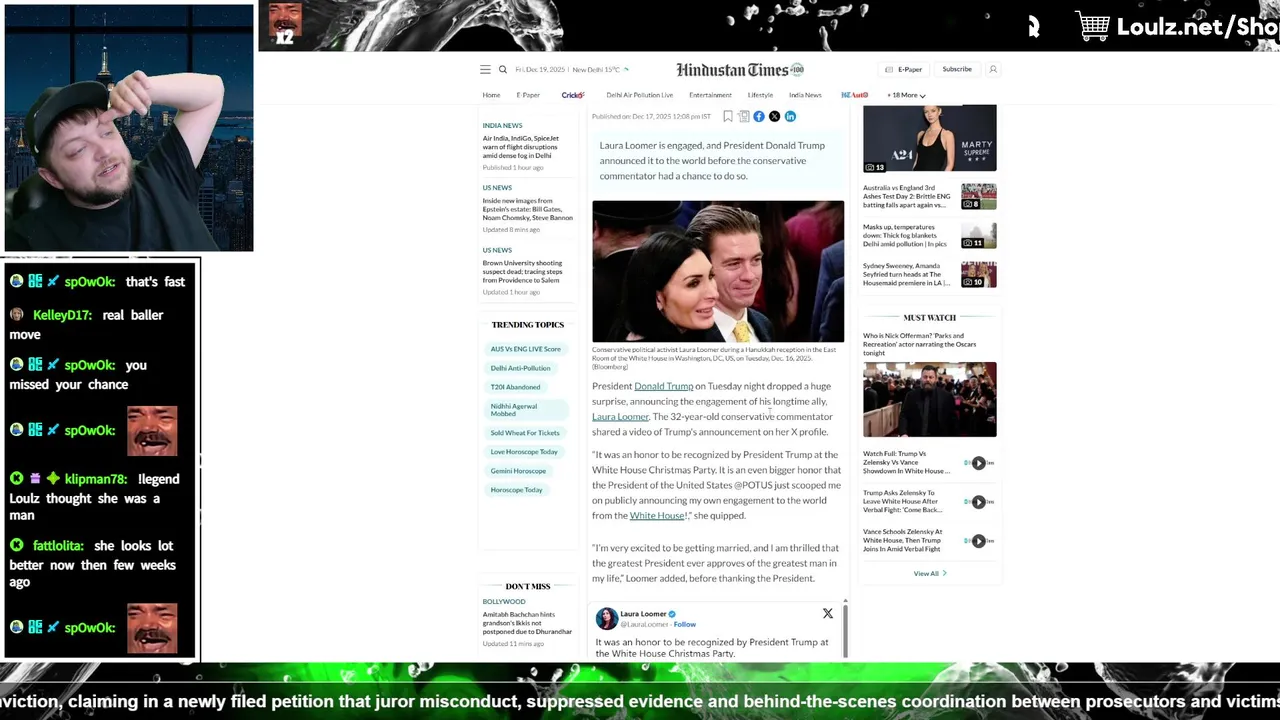The image size is (1280, 720).
Task: Play the Trump Asks Zelensky To Leave video
Action: point(979,502)
